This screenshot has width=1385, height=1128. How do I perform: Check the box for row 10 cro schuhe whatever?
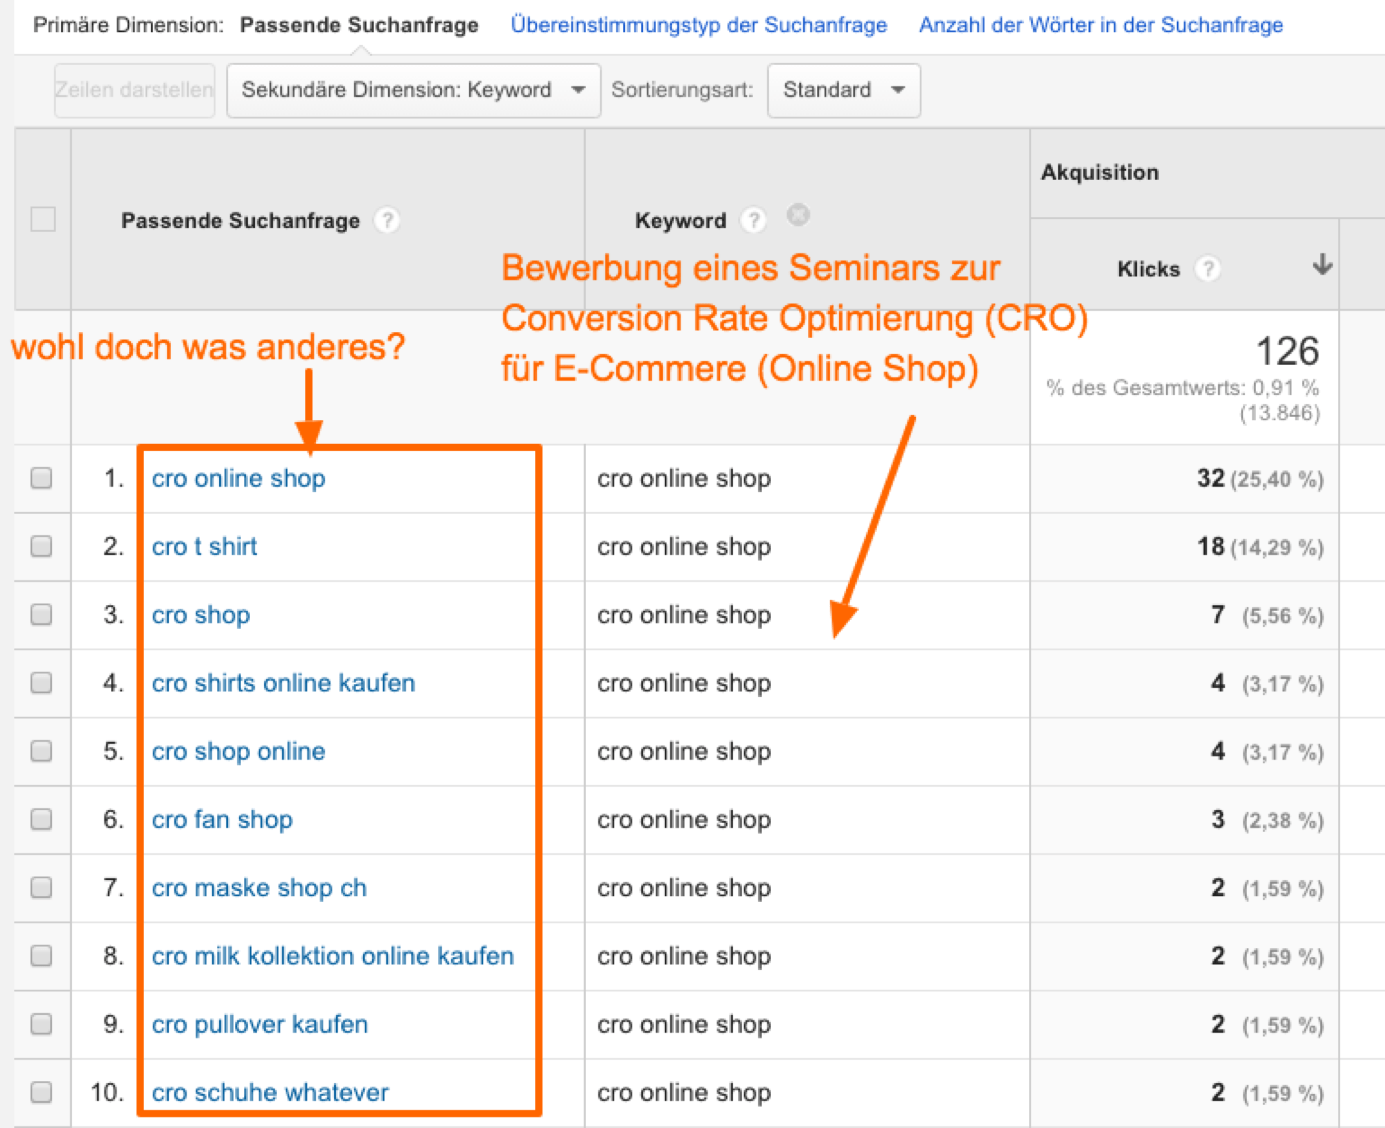41,1092
